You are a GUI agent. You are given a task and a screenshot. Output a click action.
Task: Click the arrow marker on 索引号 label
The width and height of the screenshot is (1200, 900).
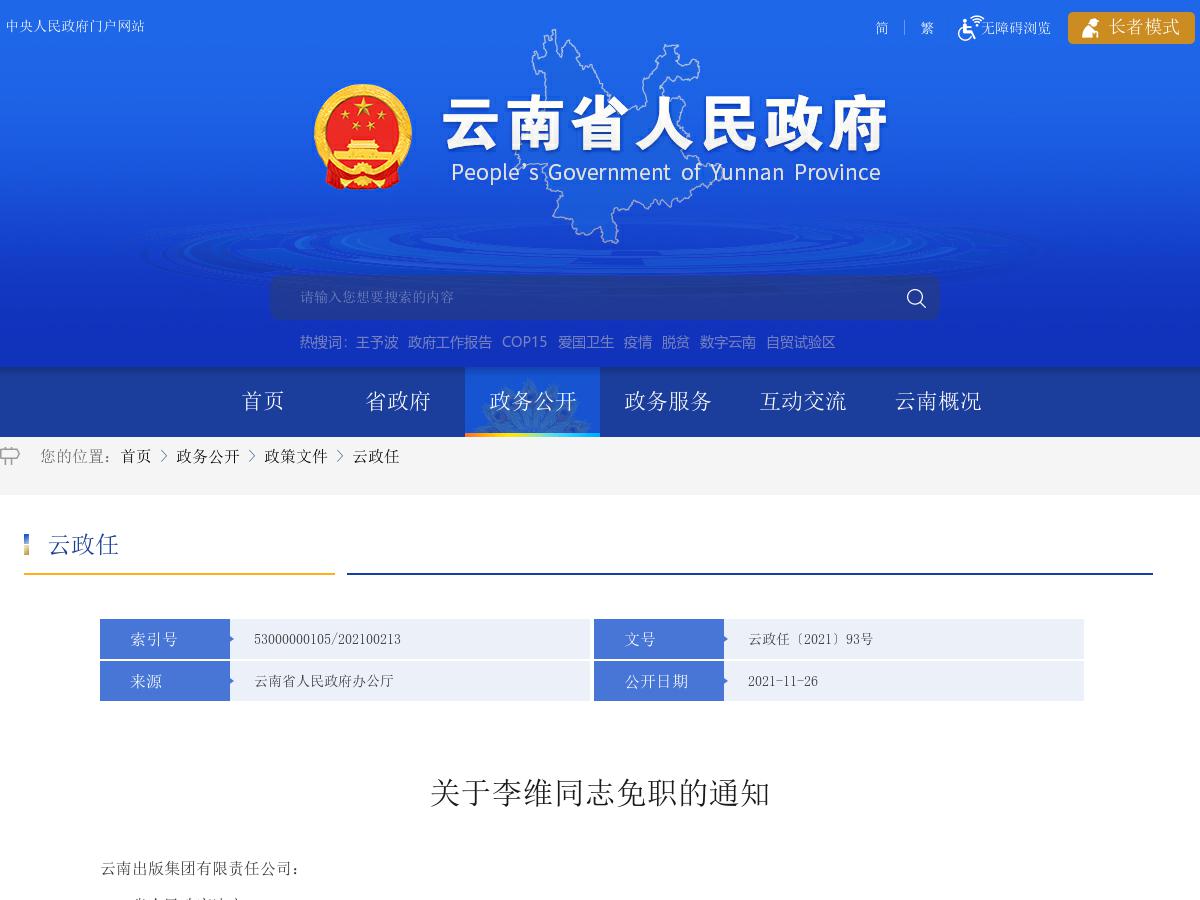[231, 639]
